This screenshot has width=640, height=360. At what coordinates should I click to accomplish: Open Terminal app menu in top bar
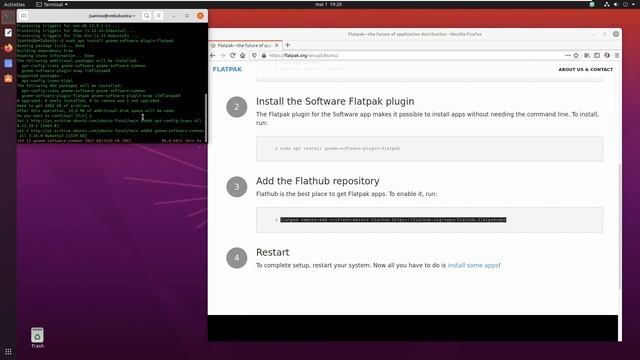[52, 4]
